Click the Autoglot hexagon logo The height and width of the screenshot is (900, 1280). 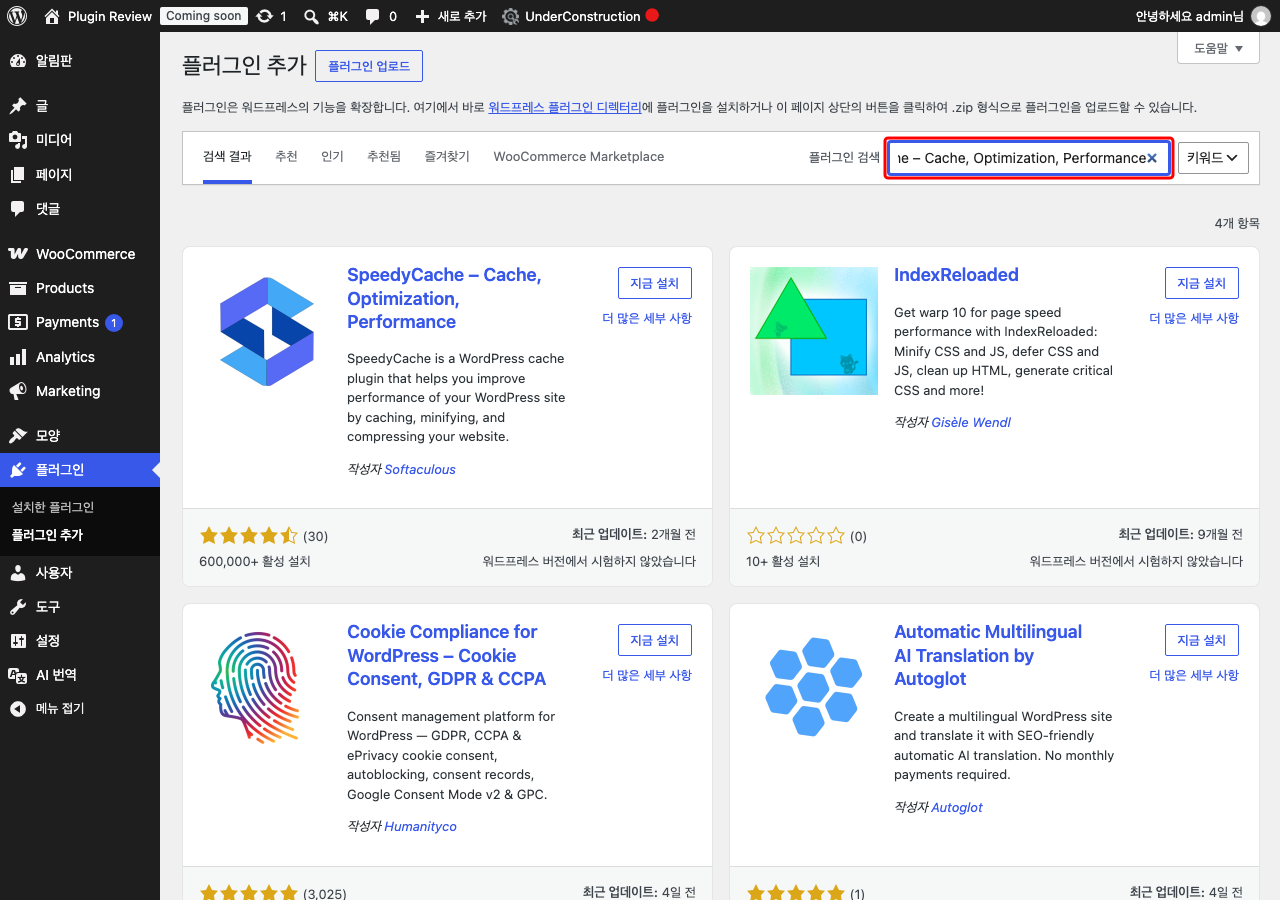tap(814, 688)
